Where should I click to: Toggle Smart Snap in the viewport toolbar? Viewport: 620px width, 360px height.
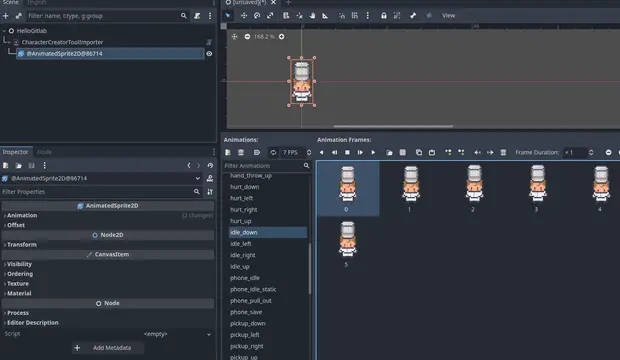[341, 15]
